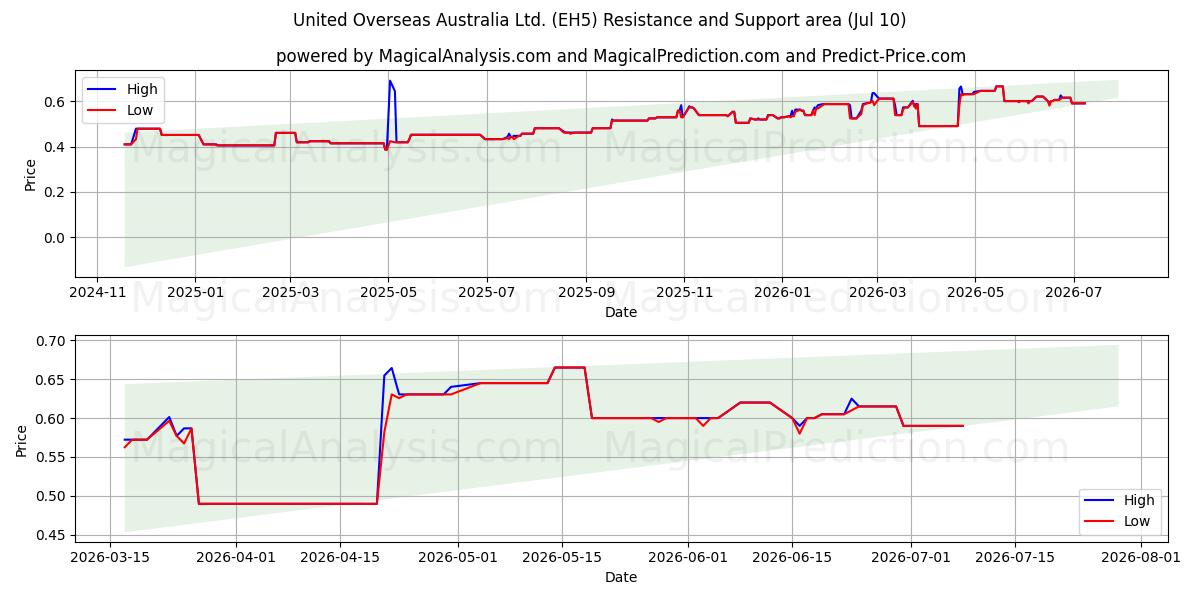Click the 0.4 price tick label

pyautogui.click(x=56, y=147)
